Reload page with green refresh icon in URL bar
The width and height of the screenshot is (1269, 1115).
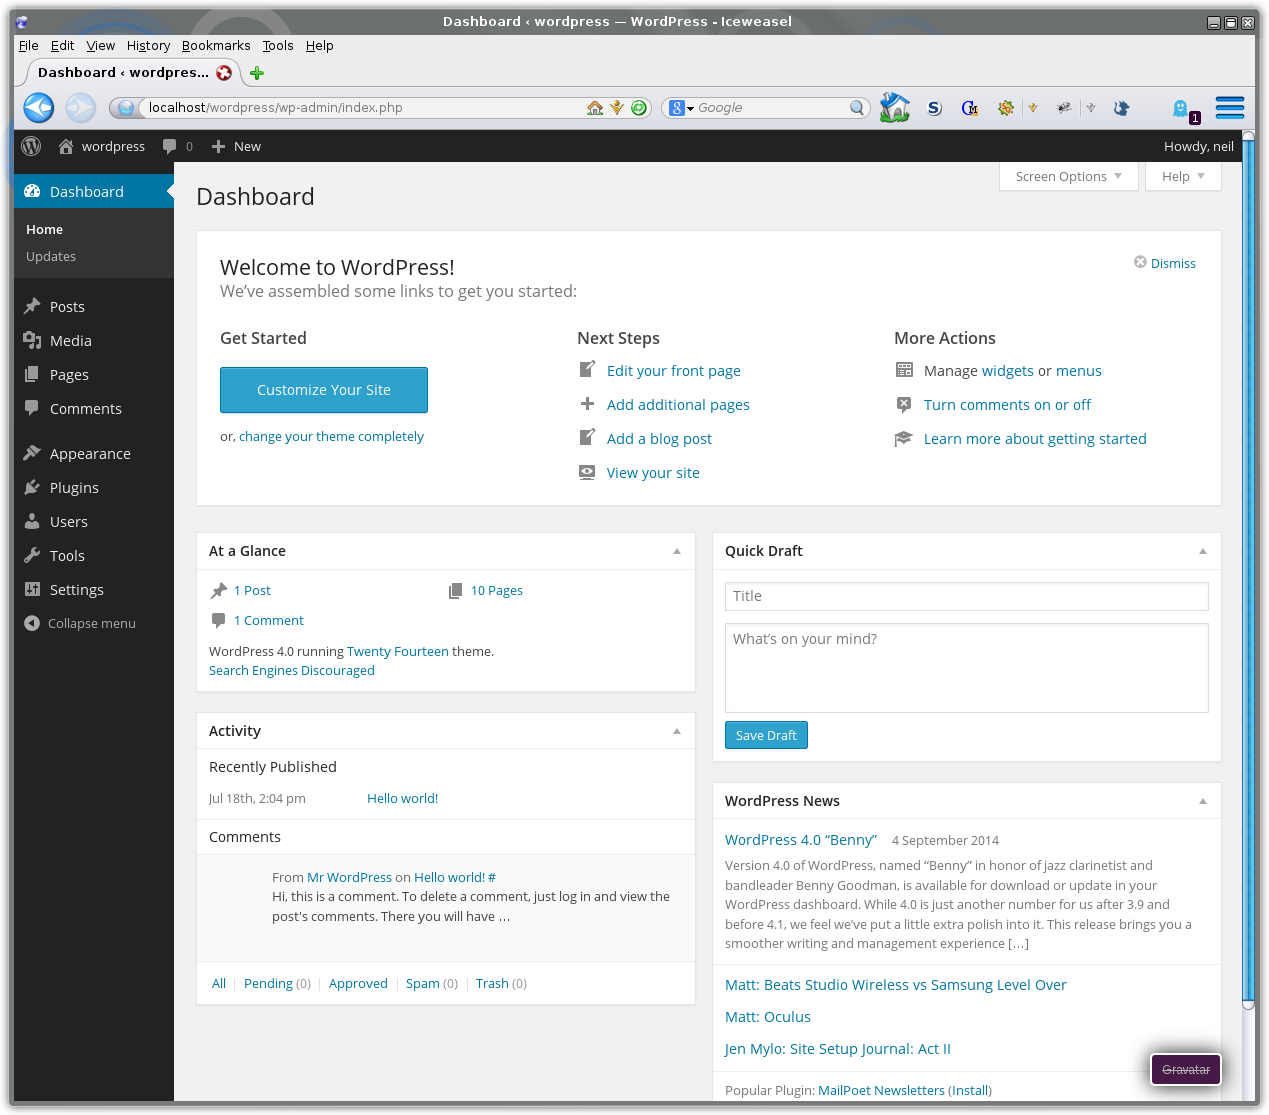639,107
